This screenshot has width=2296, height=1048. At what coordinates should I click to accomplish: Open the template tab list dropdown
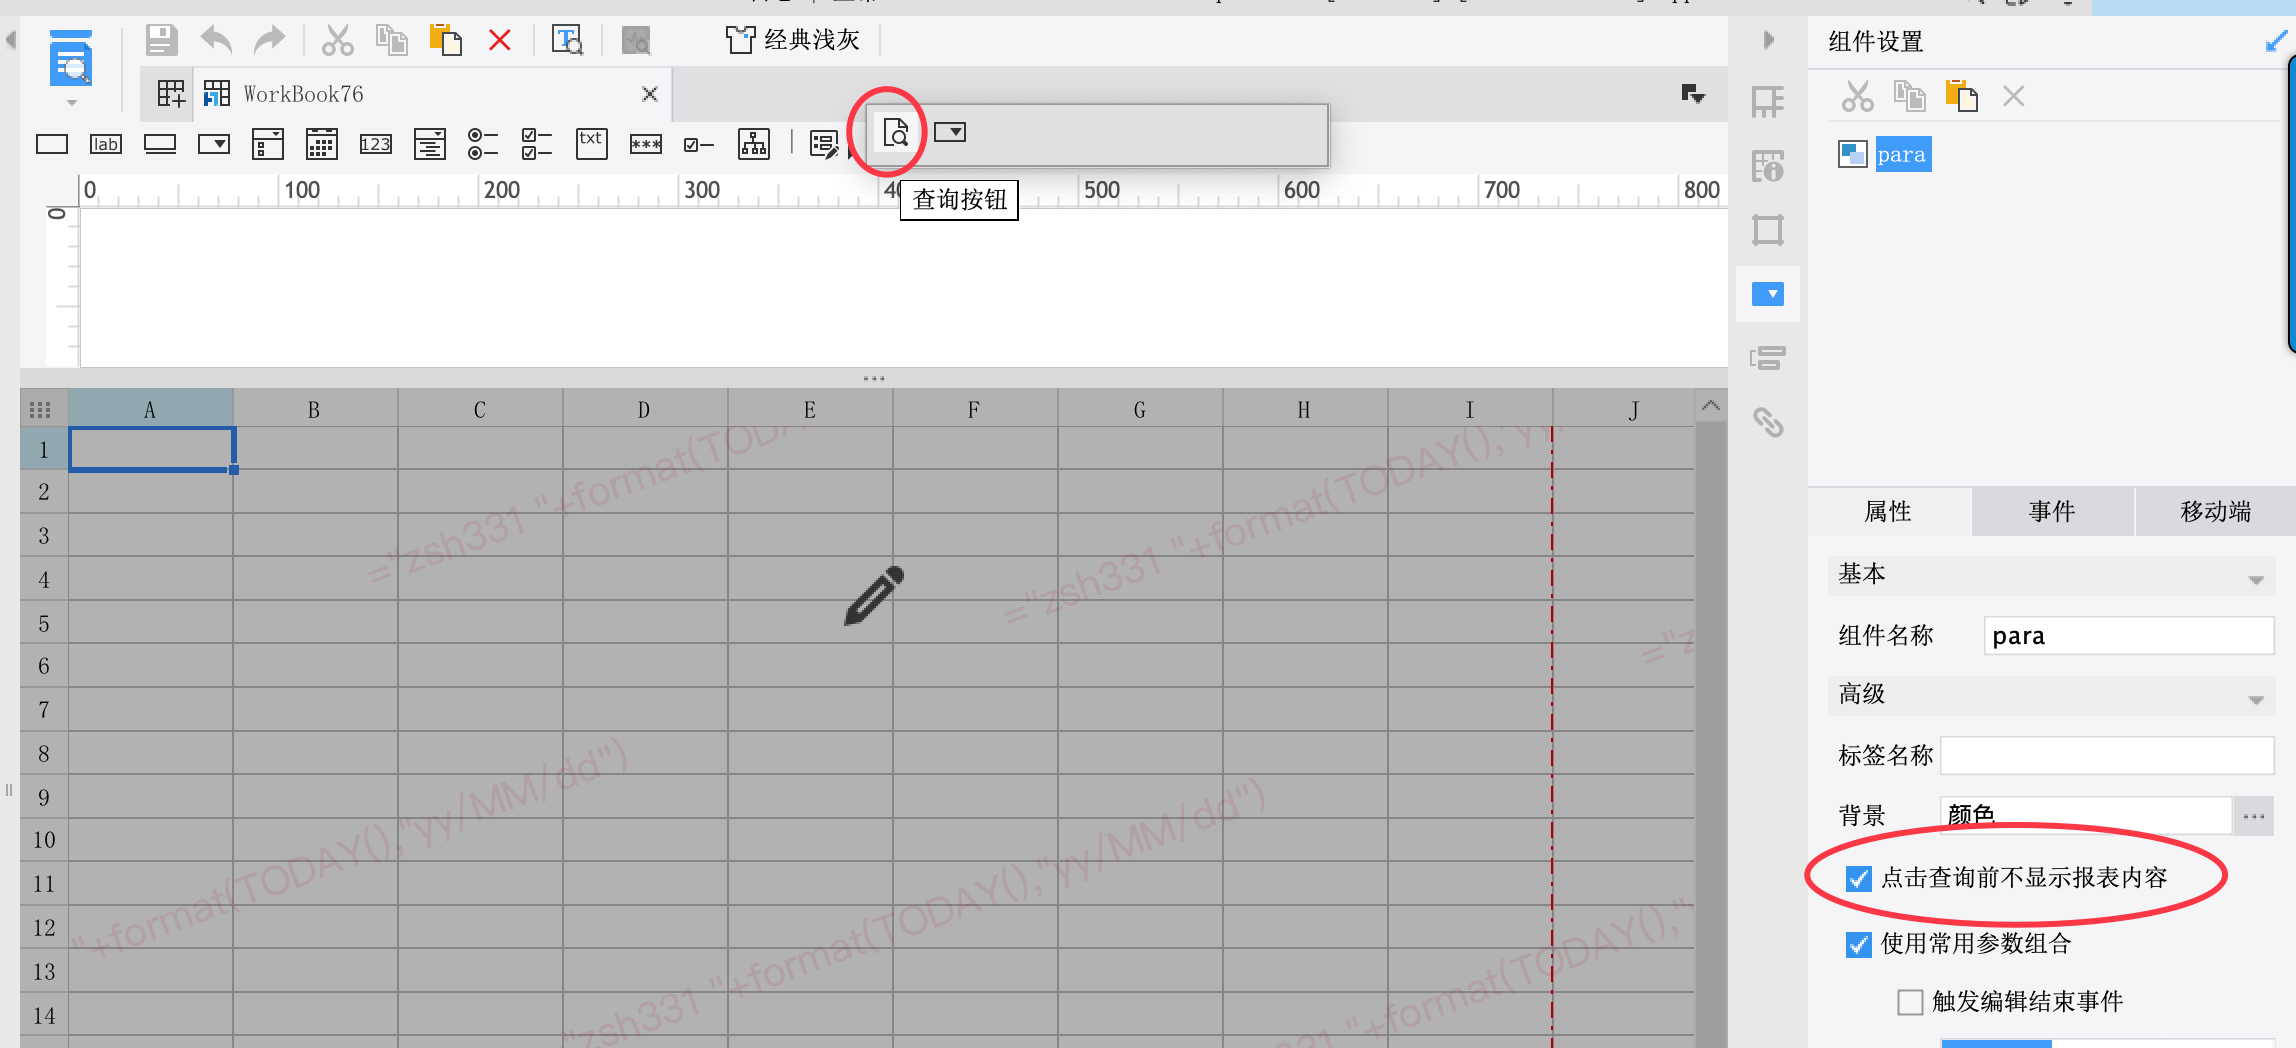(1693, 94)
